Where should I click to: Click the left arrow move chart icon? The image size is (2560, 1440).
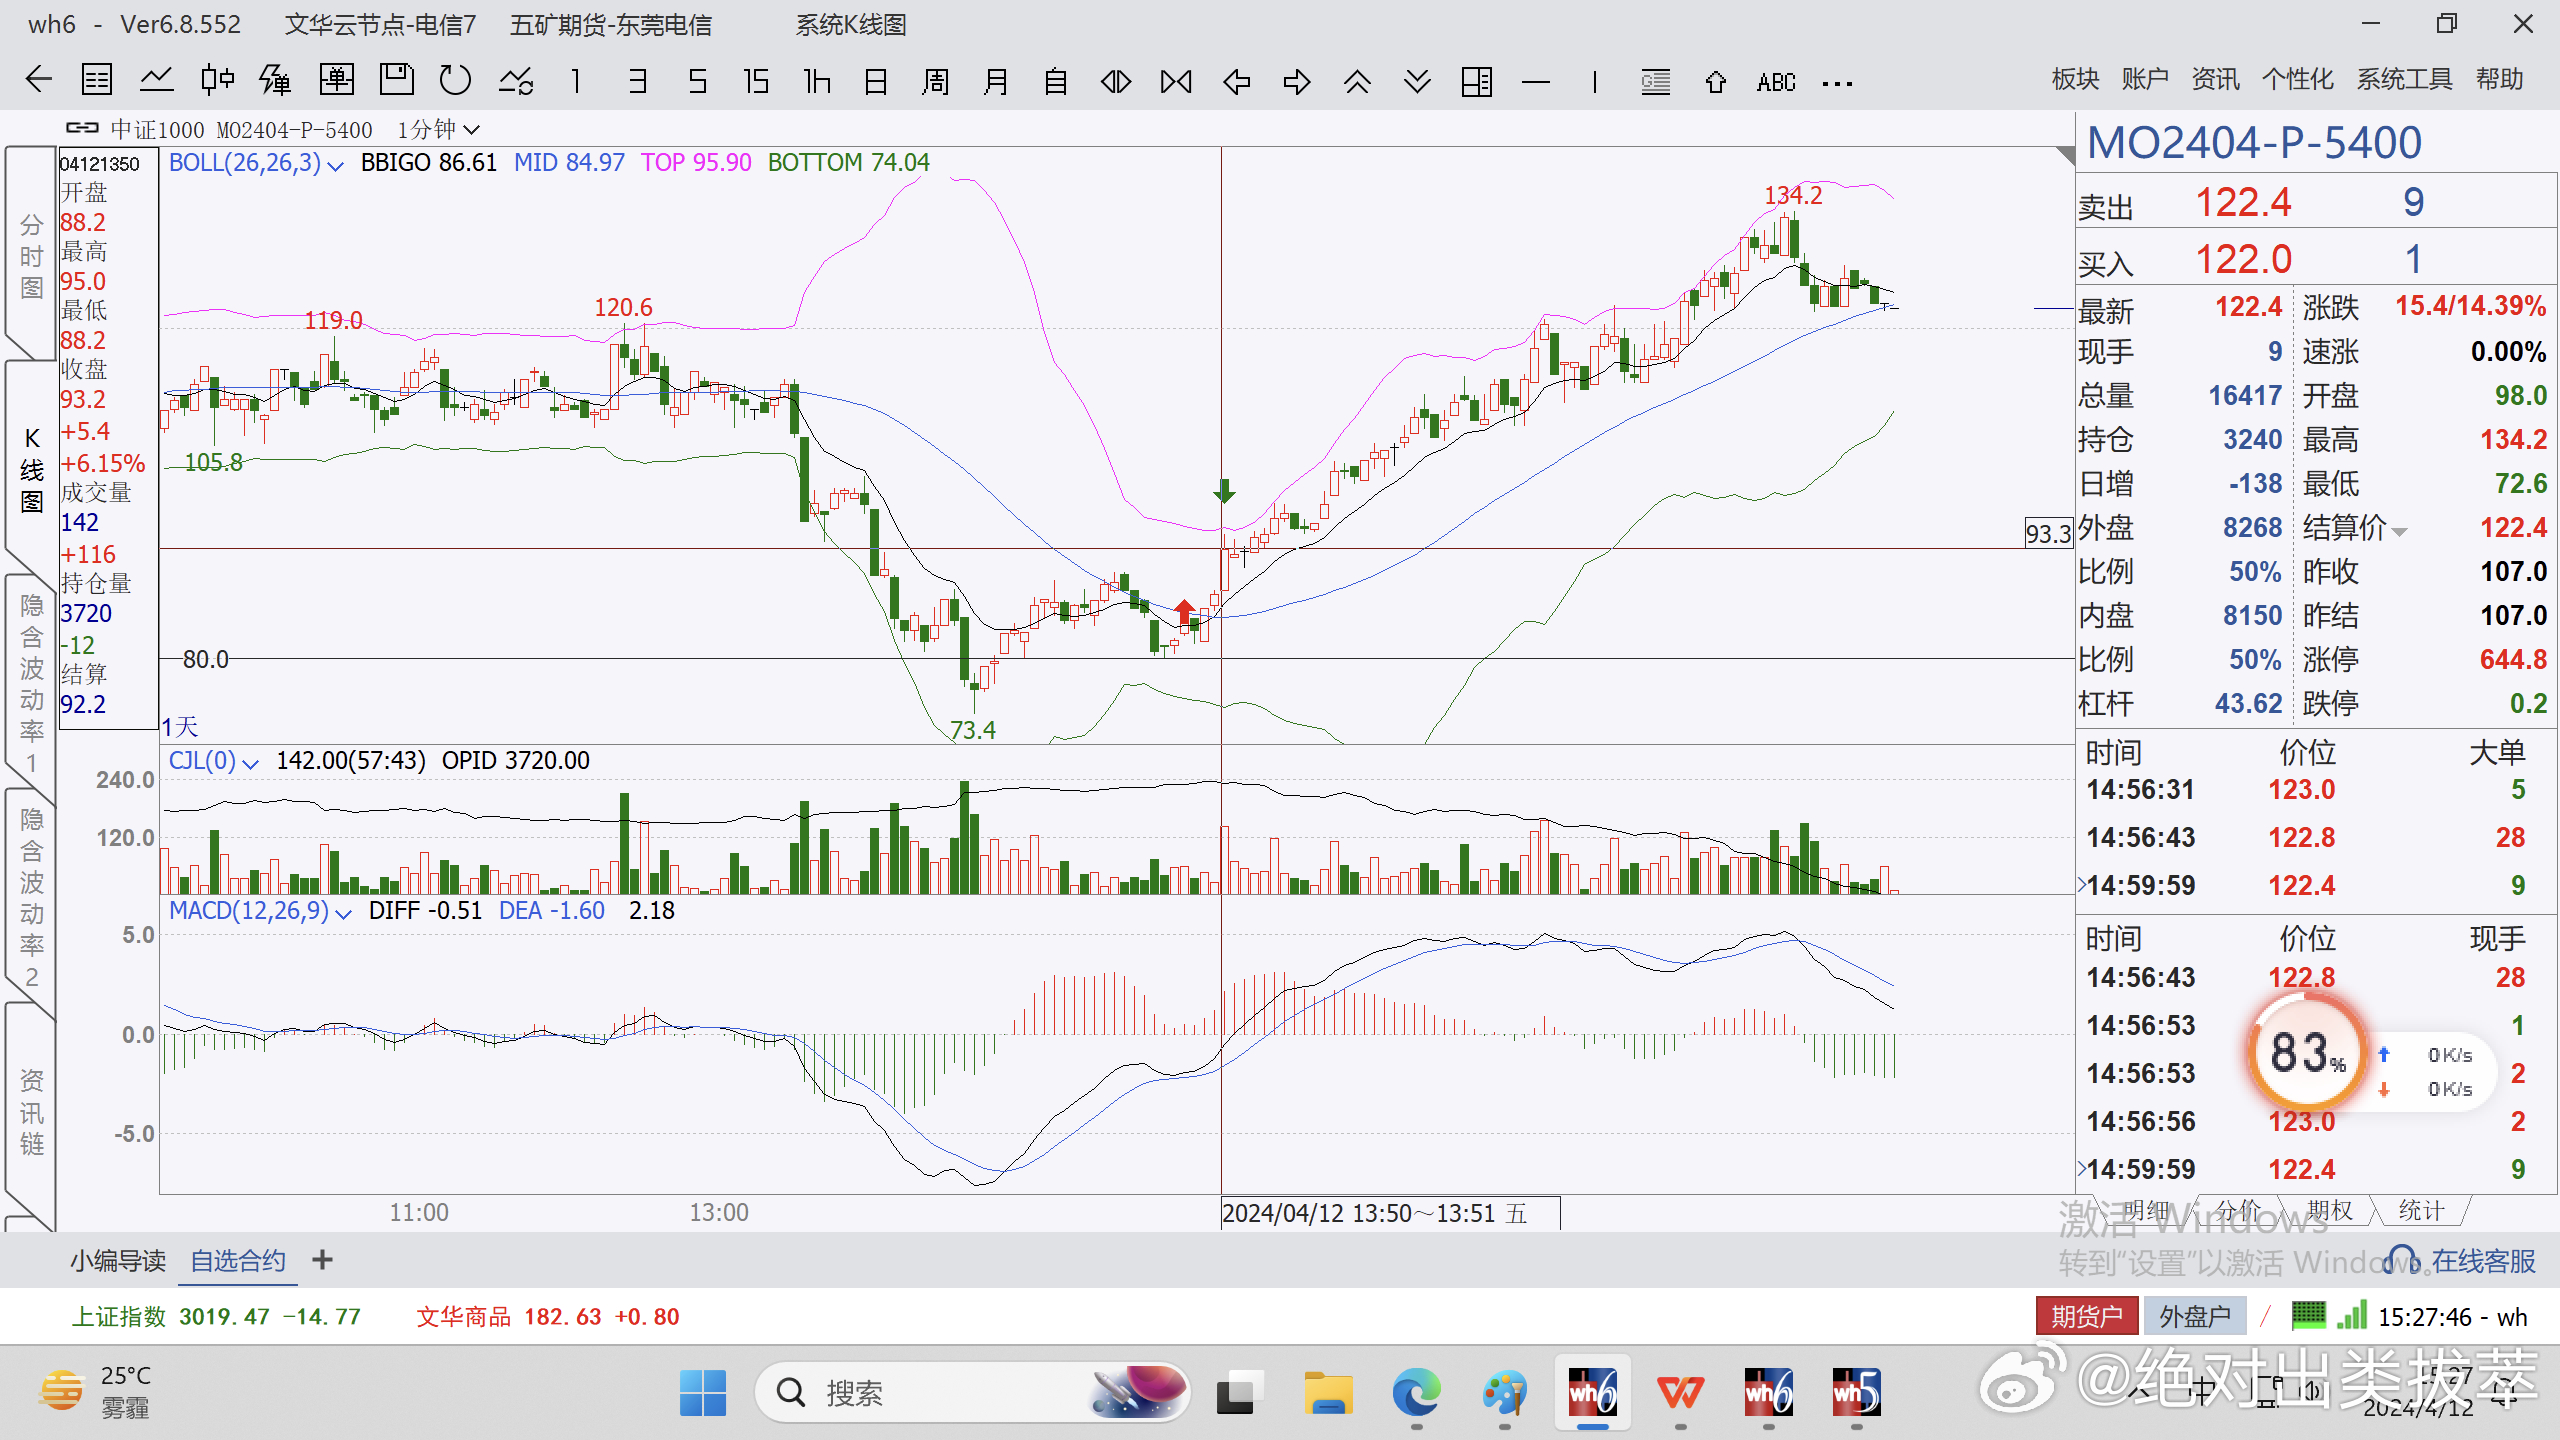click(1237, 81)
